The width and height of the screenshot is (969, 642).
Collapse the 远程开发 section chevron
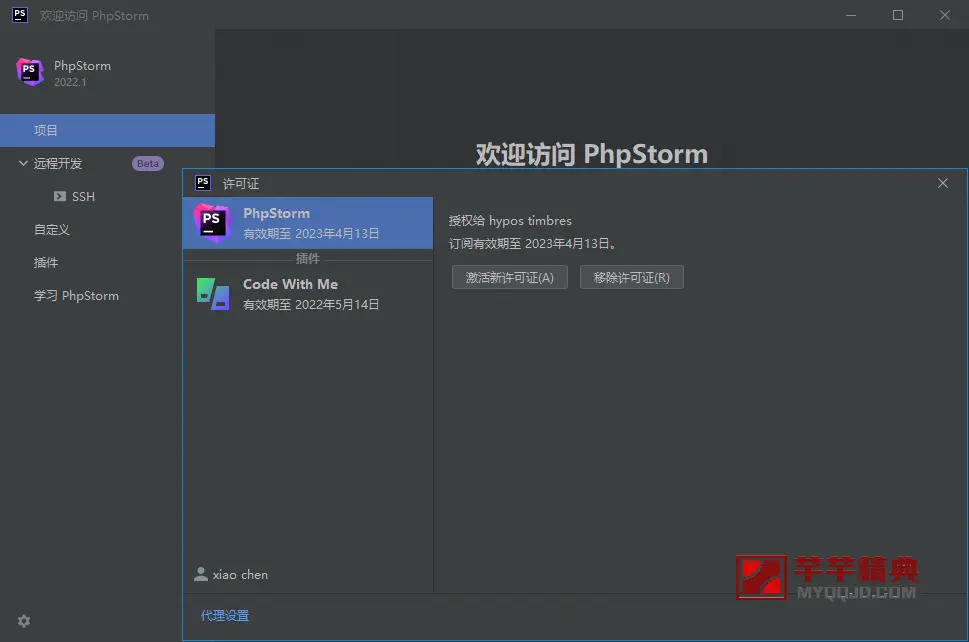pos(23,163)
